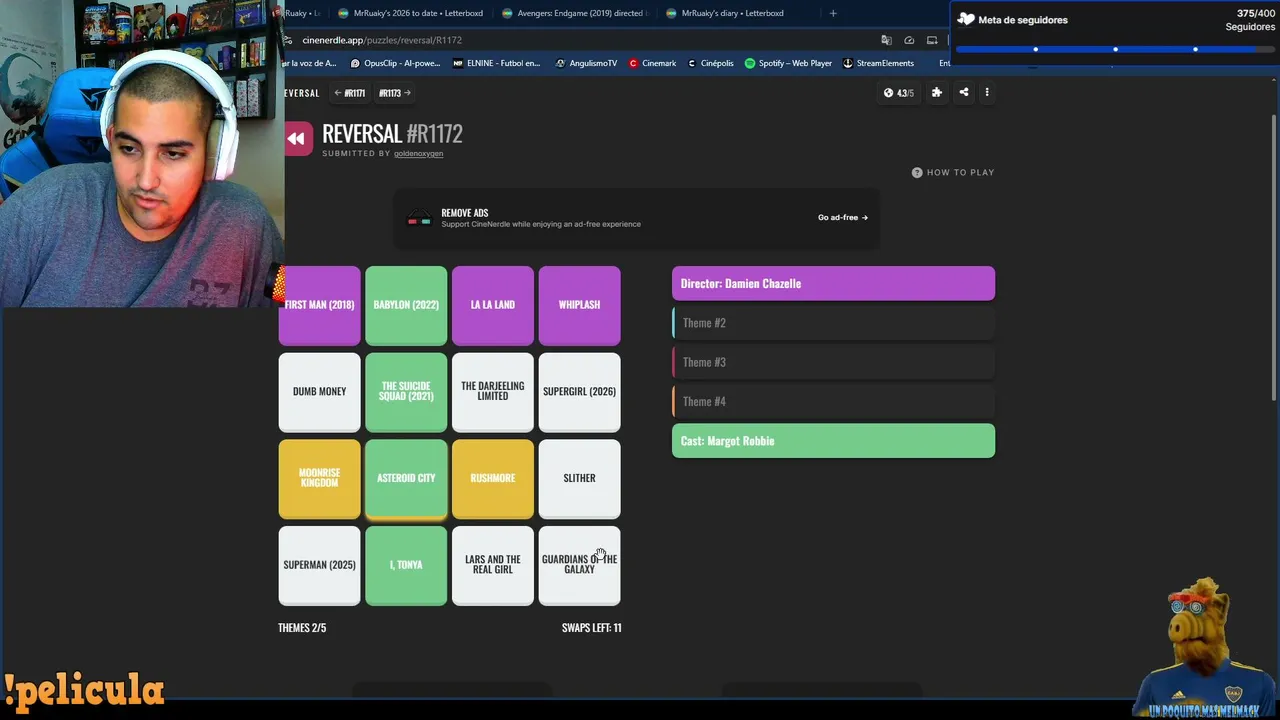The height and width of the screenshot is (720, 1280).
Task: Expand the hidden Theme #2 row
Action: 833,323
